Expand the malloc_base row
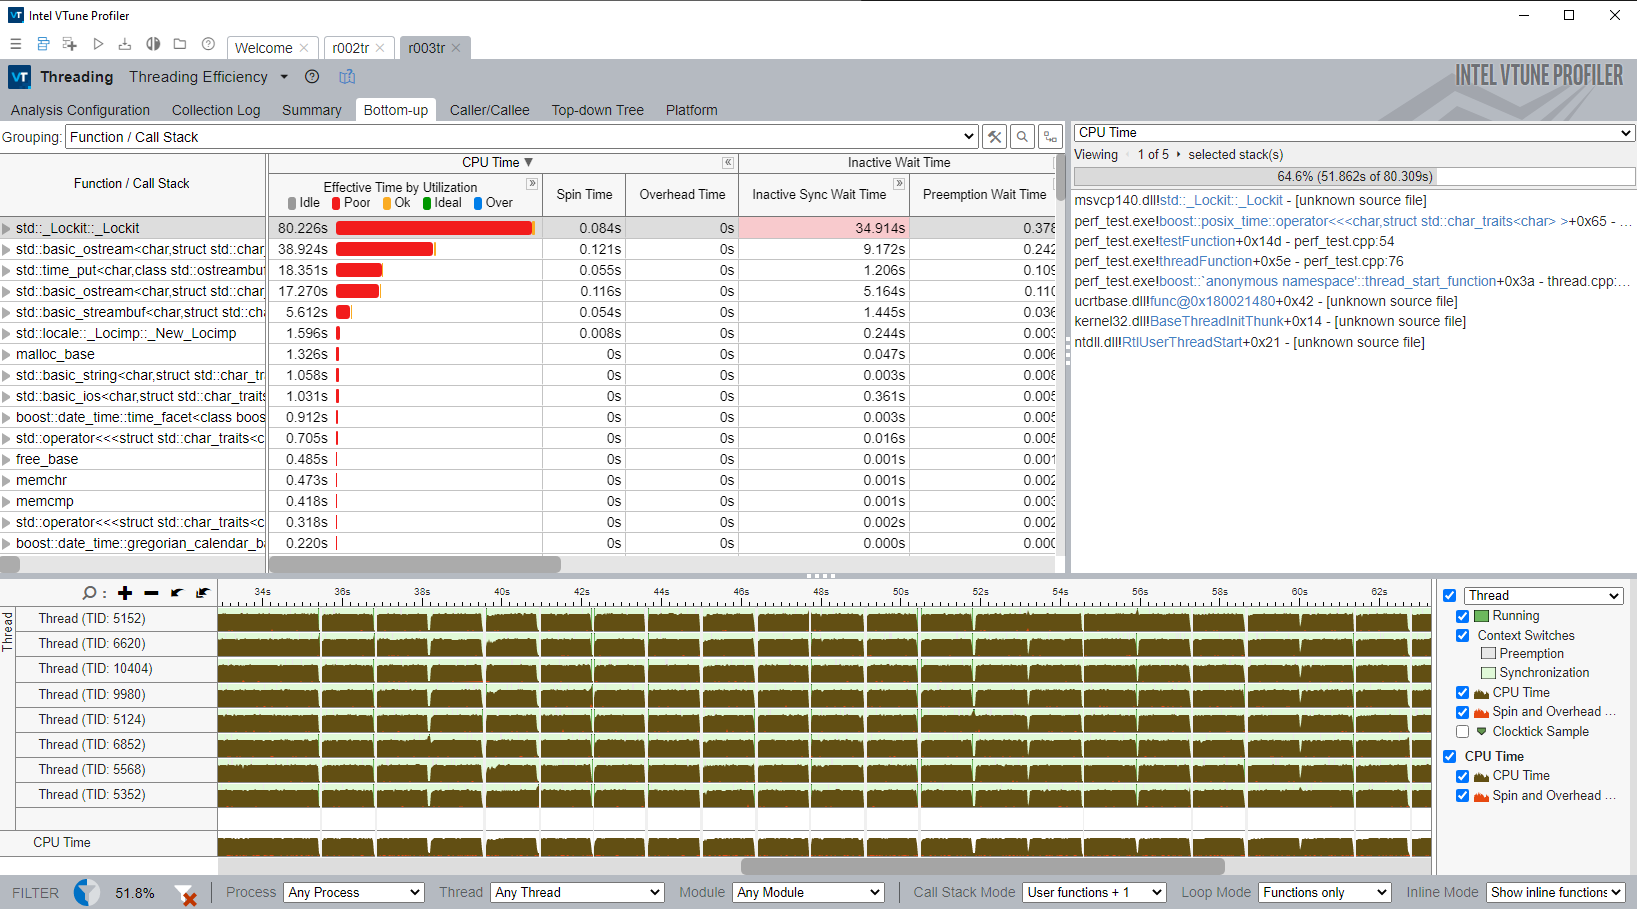1637x909 pixels. pos(7,354)
